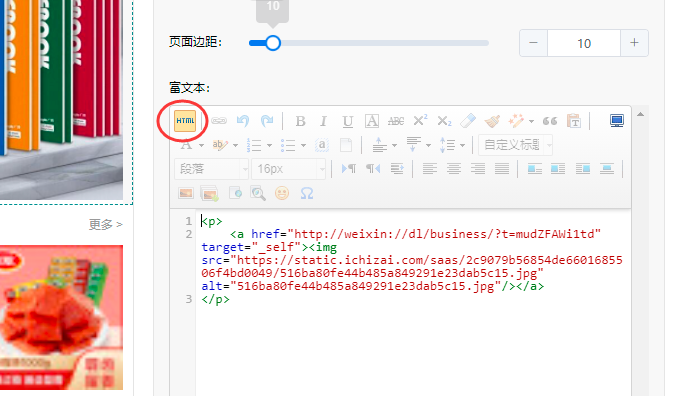The width and height of the screenshot is (693, 396).
Task: Click the page margin input showing 10
Action: [584, 43]
